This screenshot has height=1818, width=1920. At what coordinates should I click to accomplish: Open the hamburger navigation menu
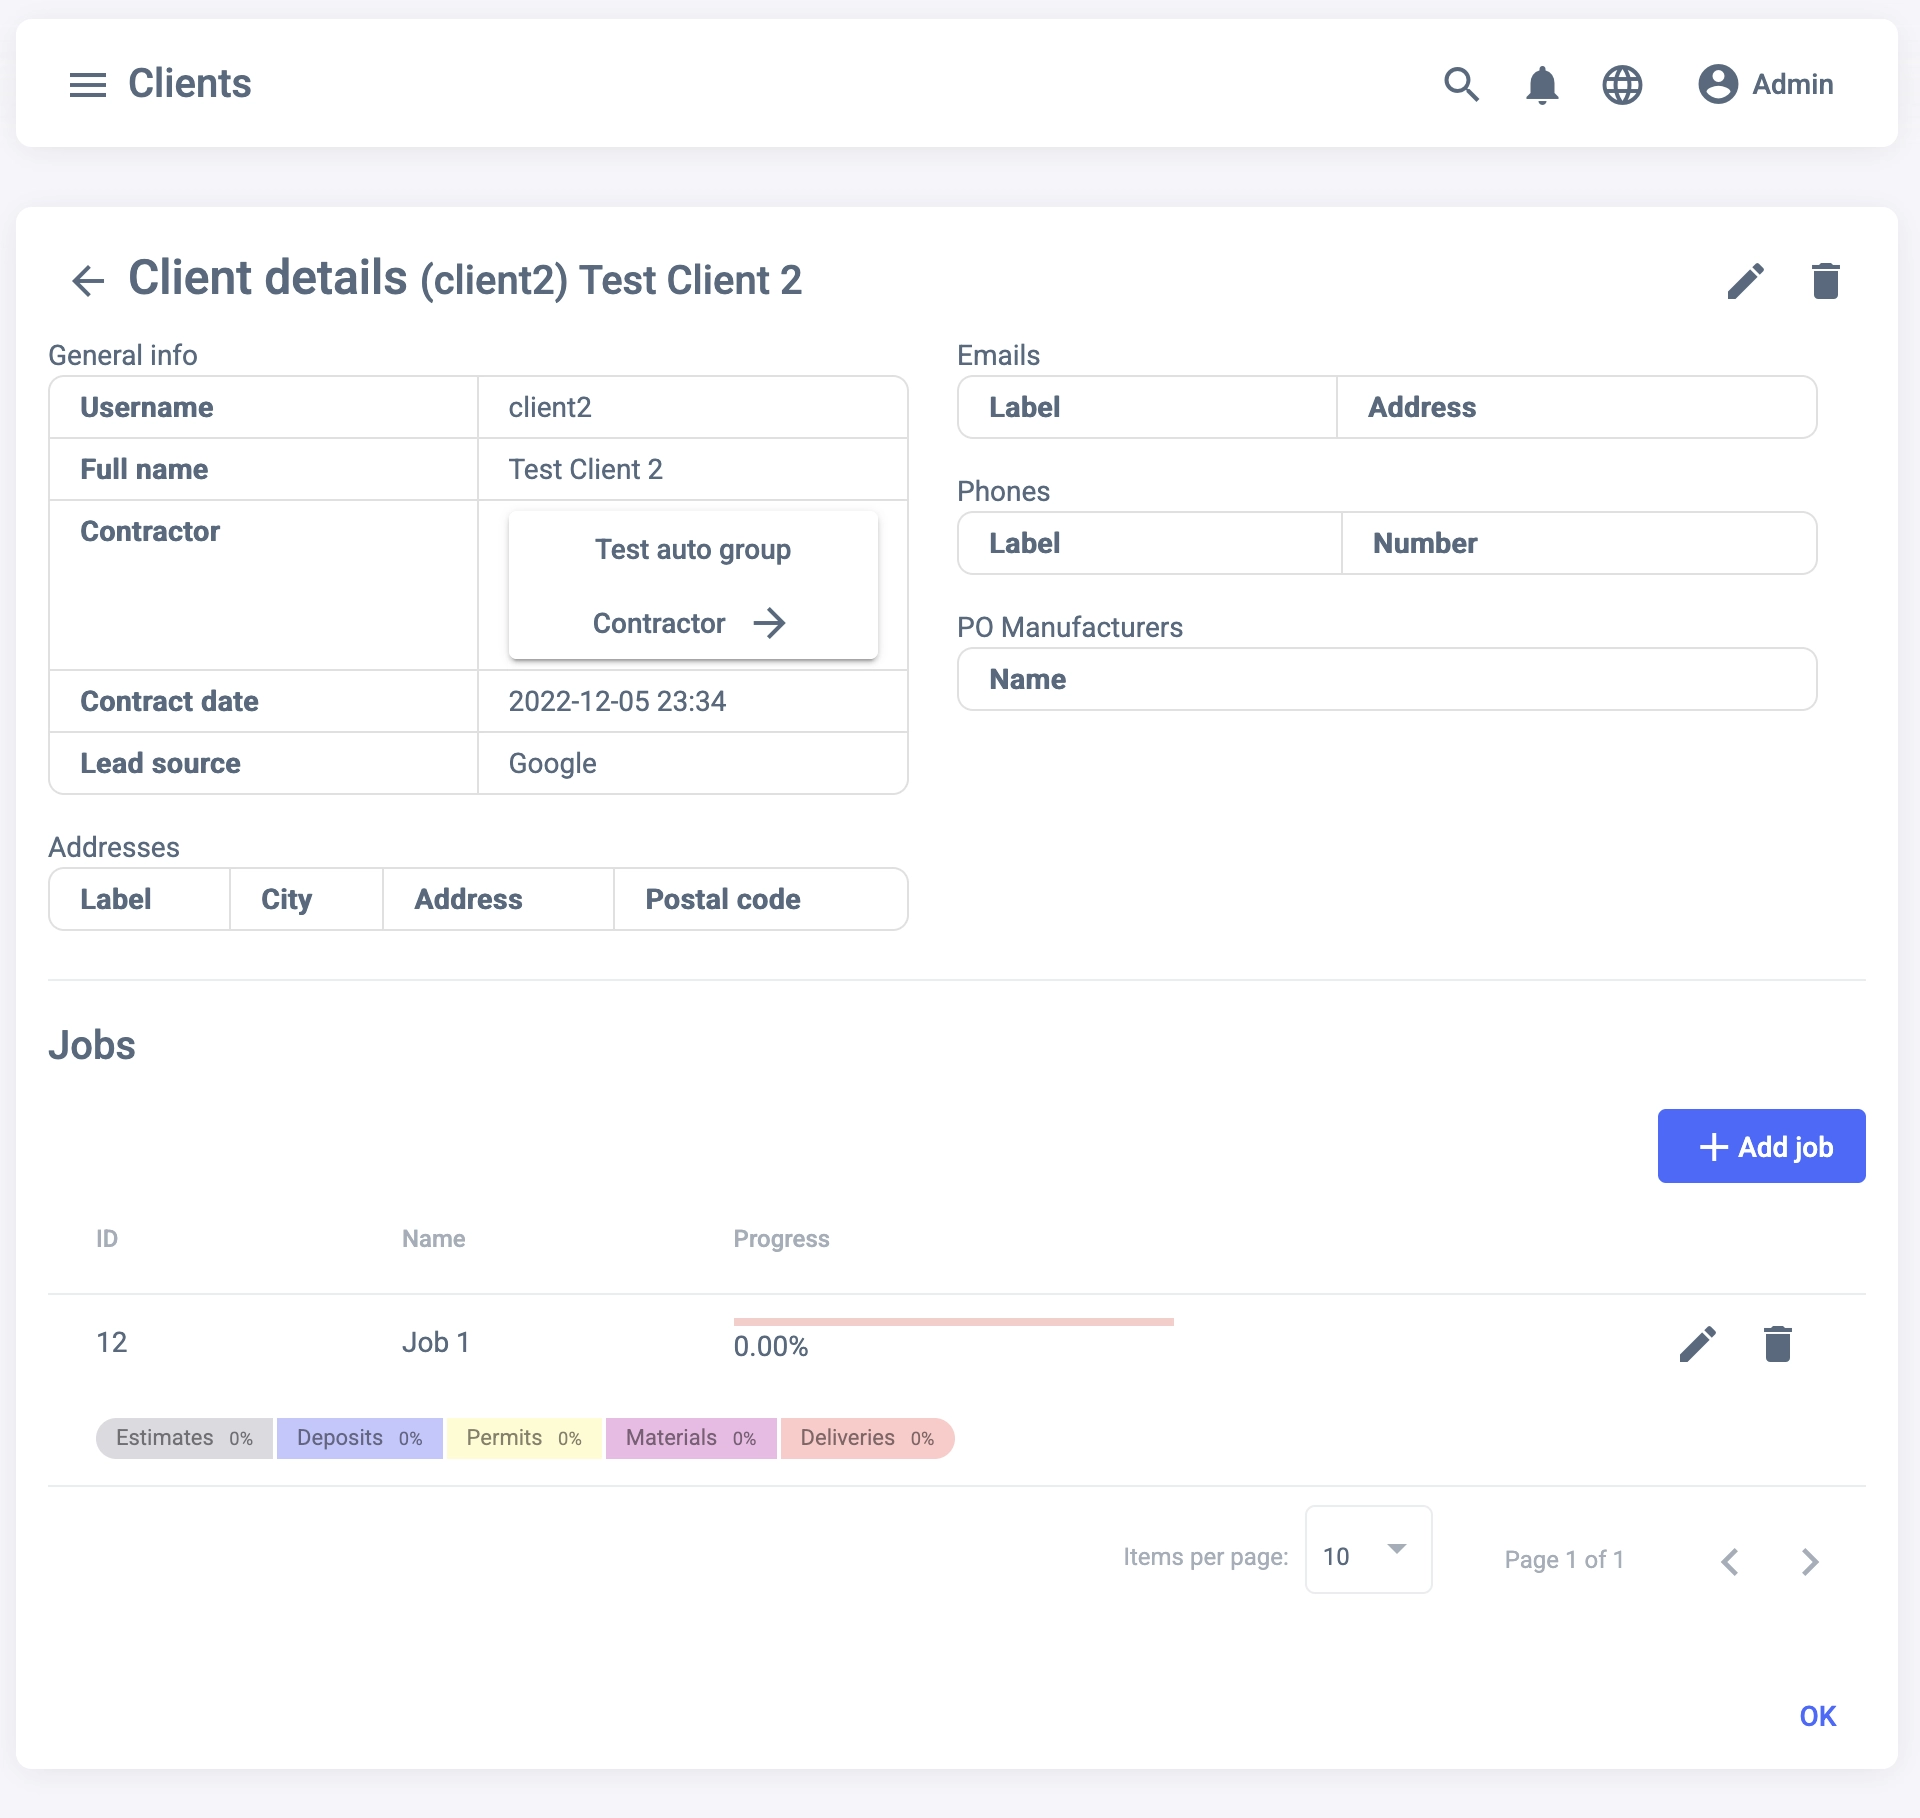[88, 85]
